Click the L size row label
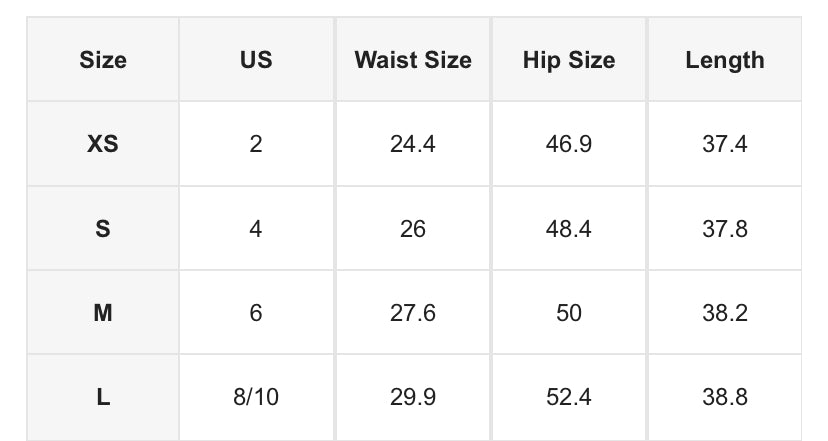The image size is (828, 441). tap(103, 397)
